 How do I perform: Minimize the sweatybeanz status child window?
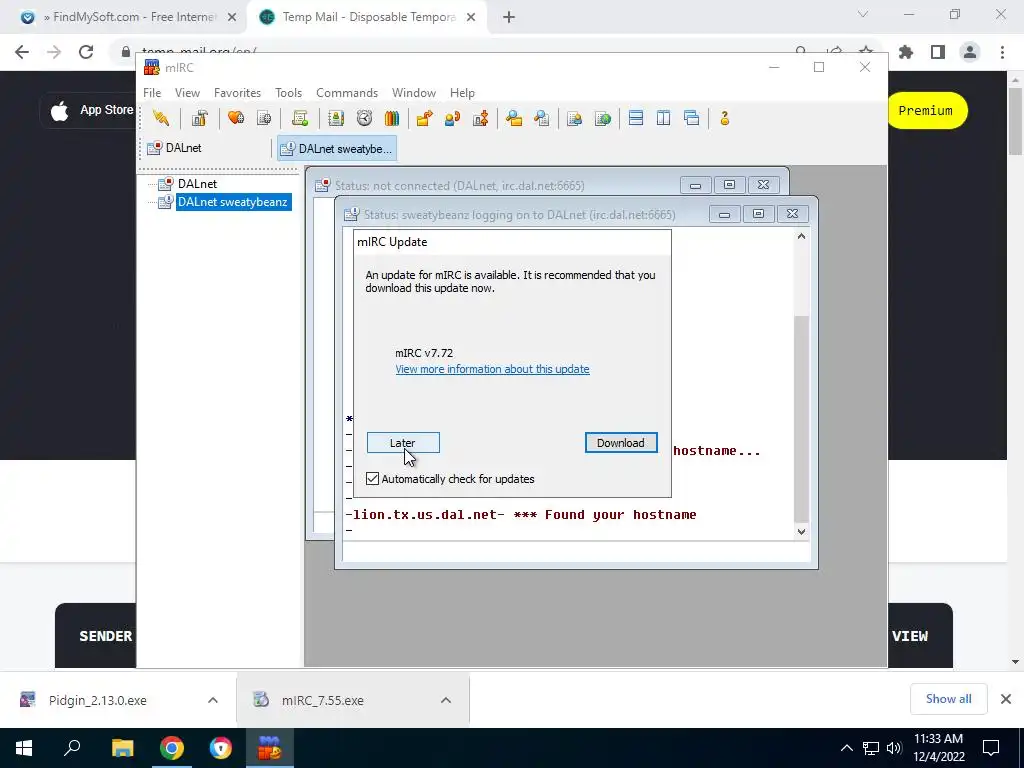[724, 214]
